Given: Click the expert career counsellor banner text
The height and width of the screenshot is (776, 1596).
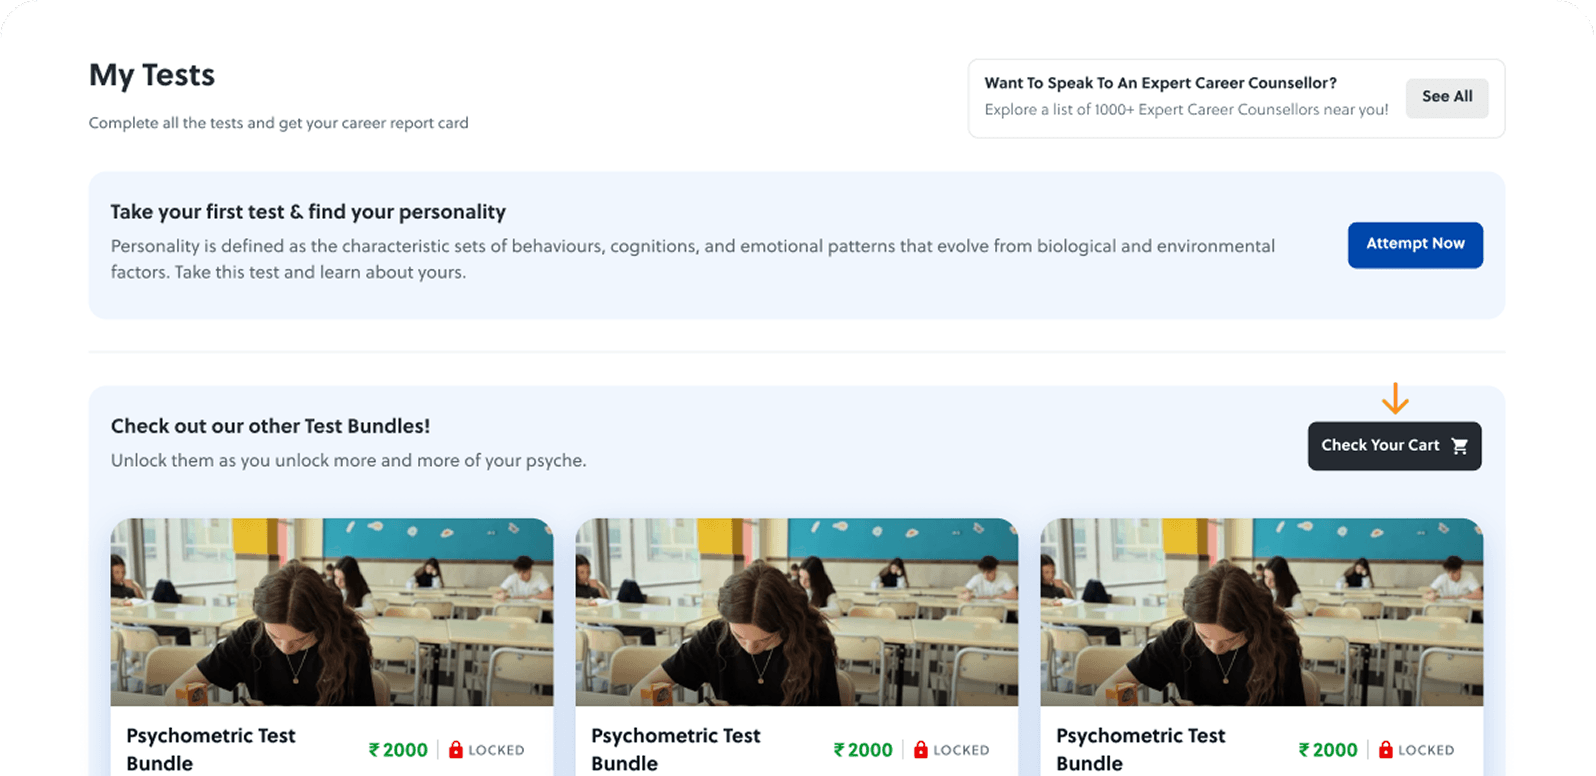Looking at the screenshot, I should coord(1160,83).
